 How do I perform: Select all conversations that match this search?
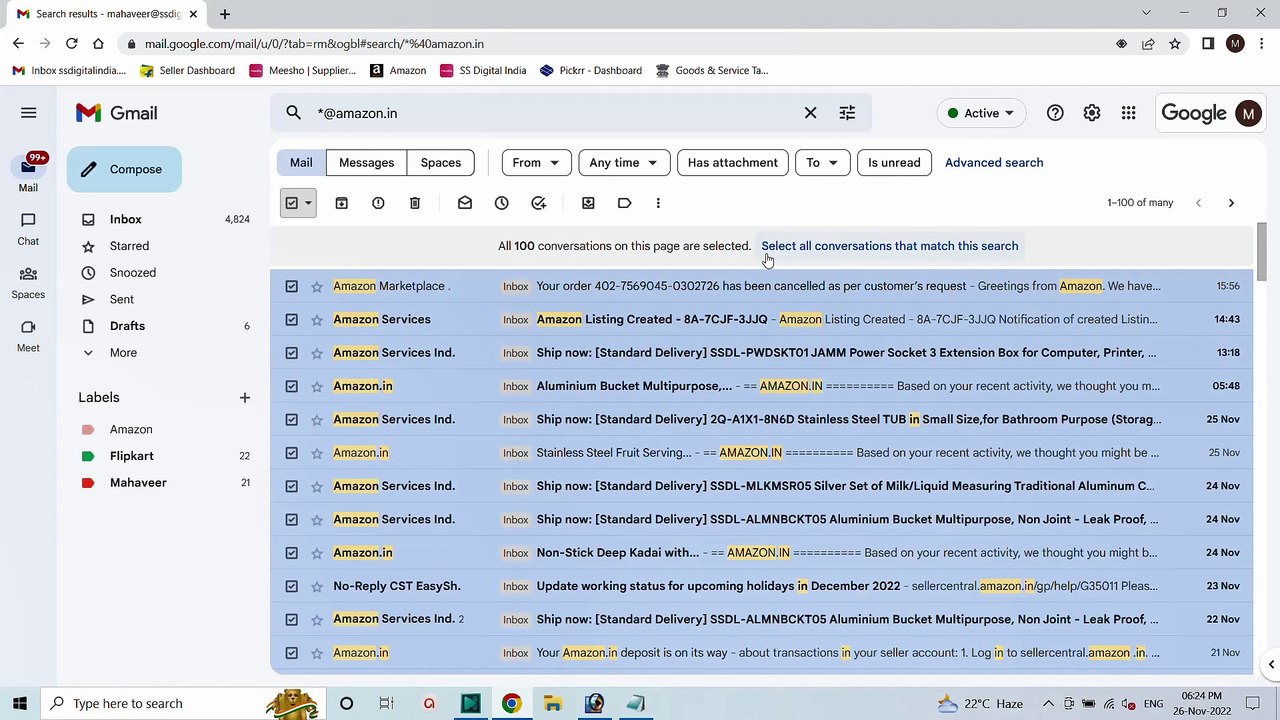click(890, 246)
